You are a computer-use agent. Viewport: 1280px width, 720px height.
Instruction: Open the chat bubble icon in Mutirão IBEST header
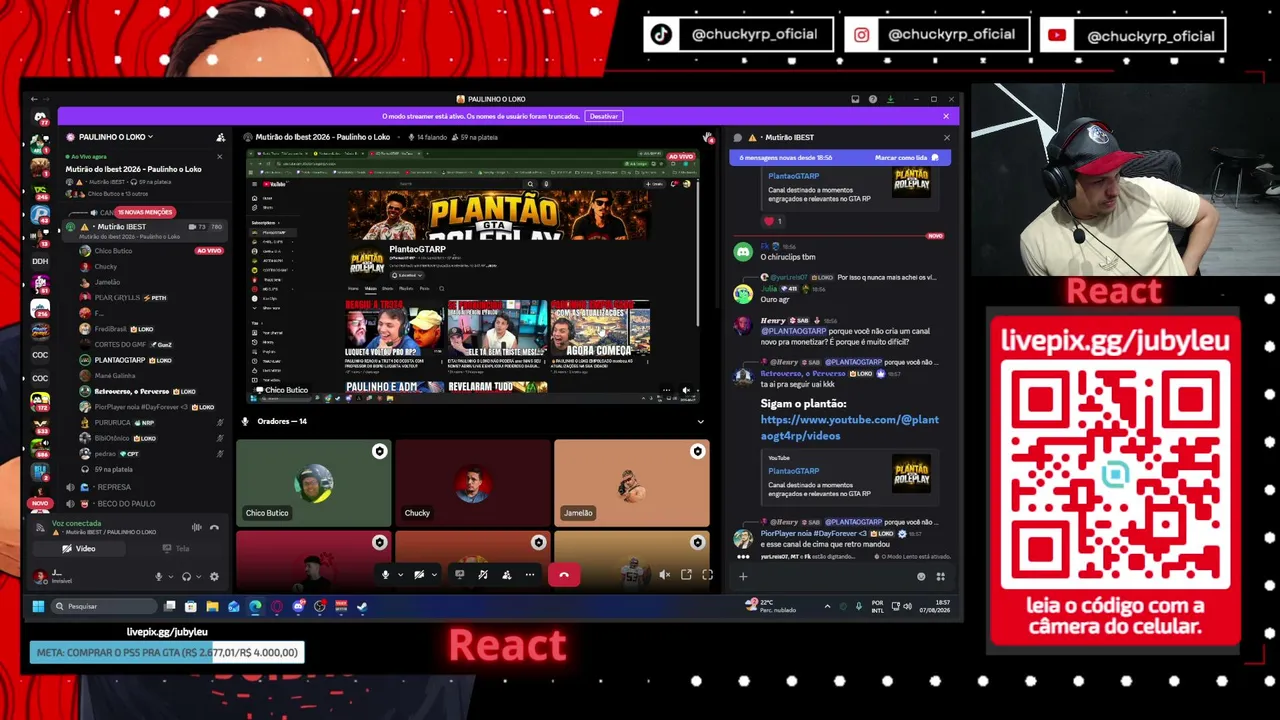738,137
